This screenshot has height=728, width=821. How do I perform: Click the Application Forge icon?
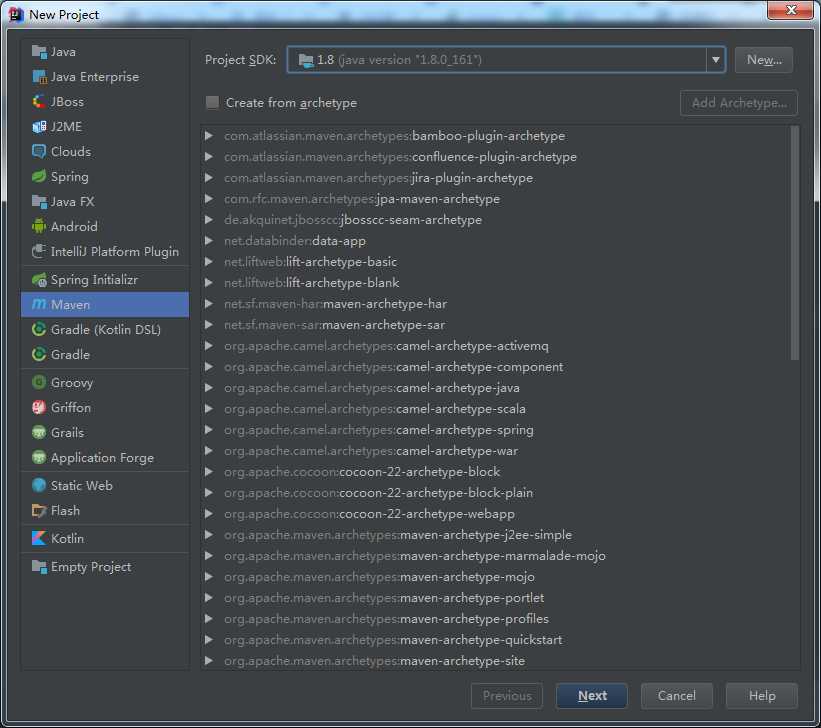(x=39, y=458)
